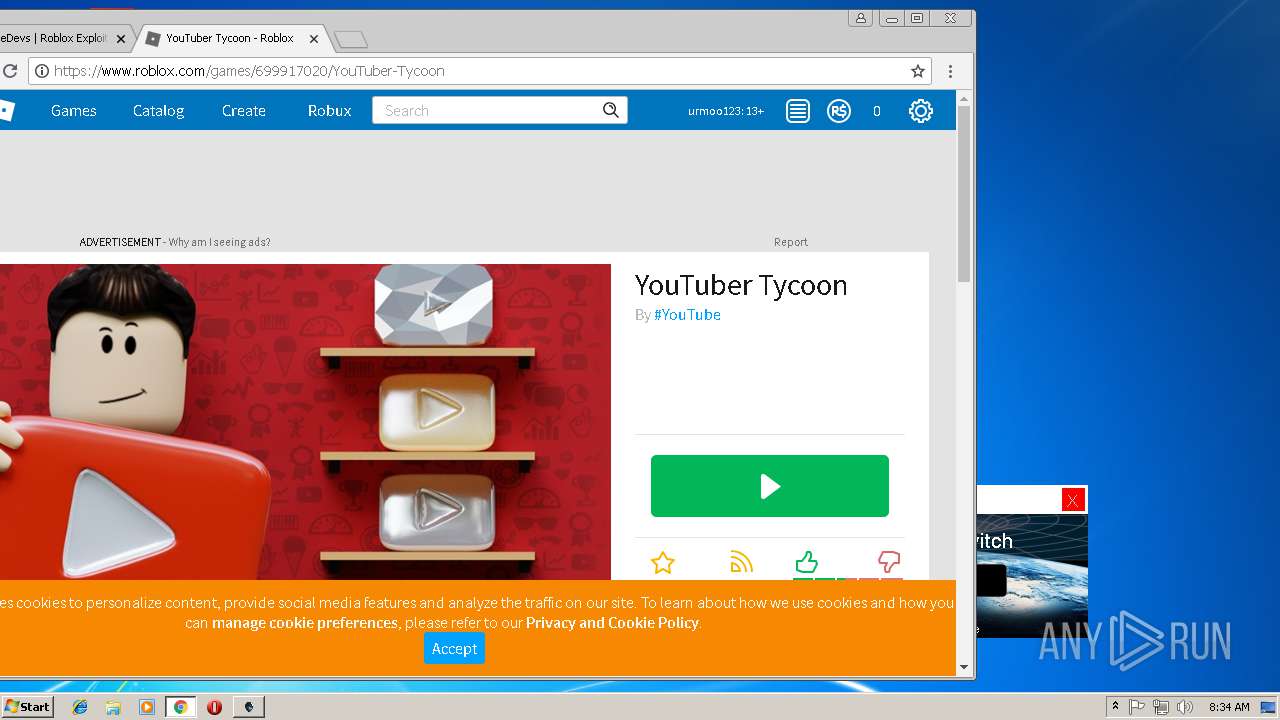Close the YouTuber Tycoon tab
1280x720 pixels.
314,39
